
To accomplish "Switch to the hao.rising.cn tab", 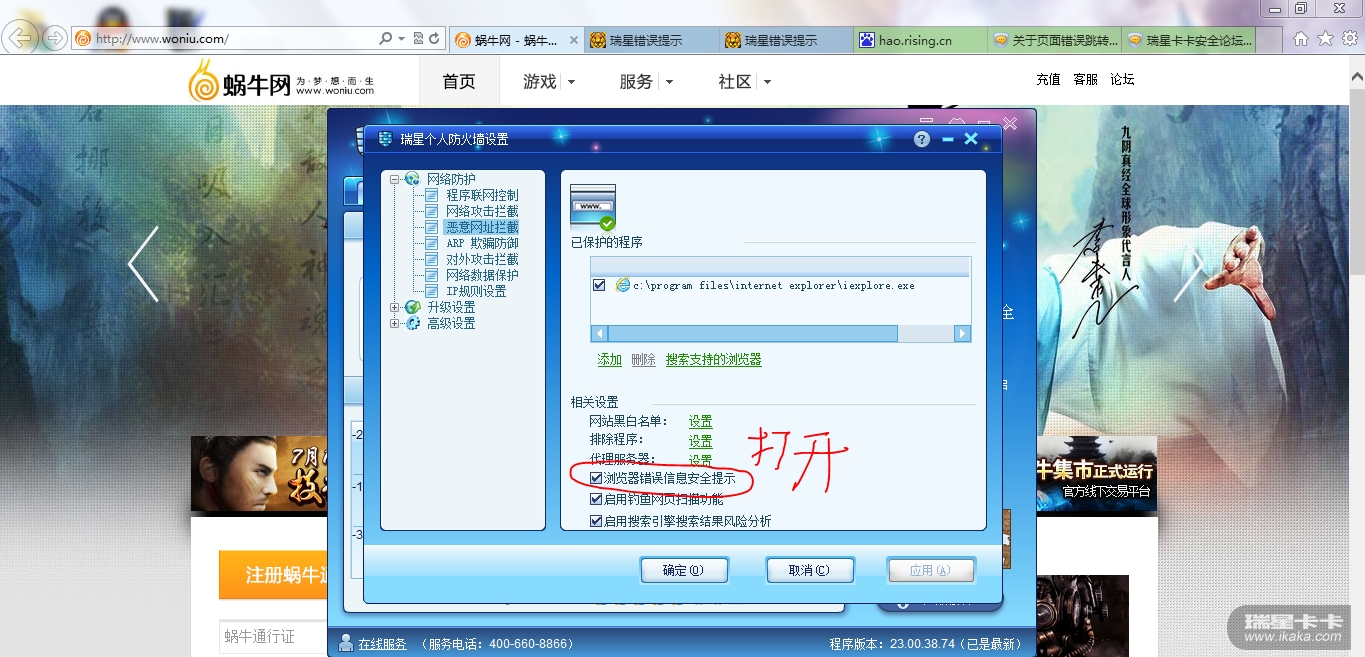I will coord(918,40).
